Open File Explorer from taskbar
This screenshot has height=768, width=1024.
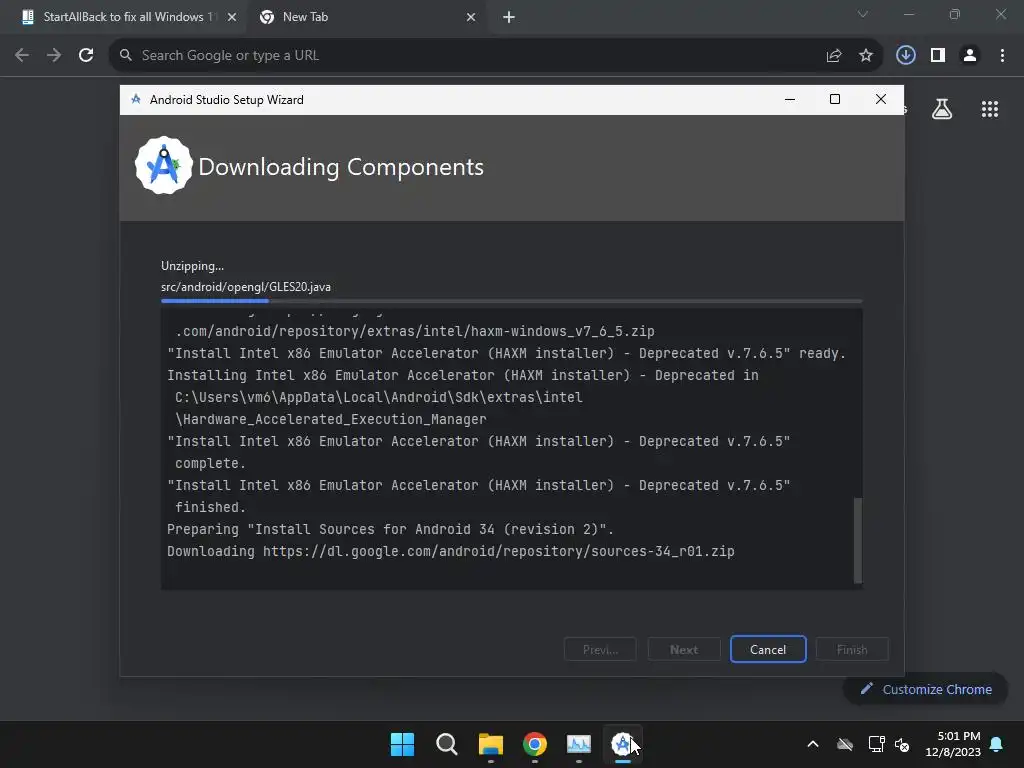pos(490,744)
